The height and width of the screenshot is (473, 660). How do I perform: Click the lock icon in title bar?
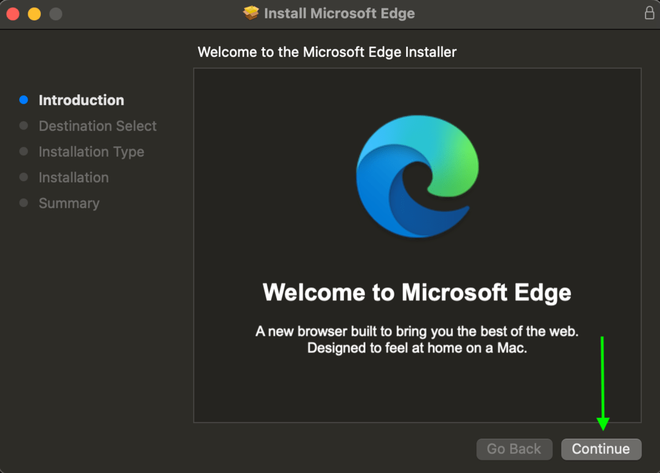pos(649,13)
